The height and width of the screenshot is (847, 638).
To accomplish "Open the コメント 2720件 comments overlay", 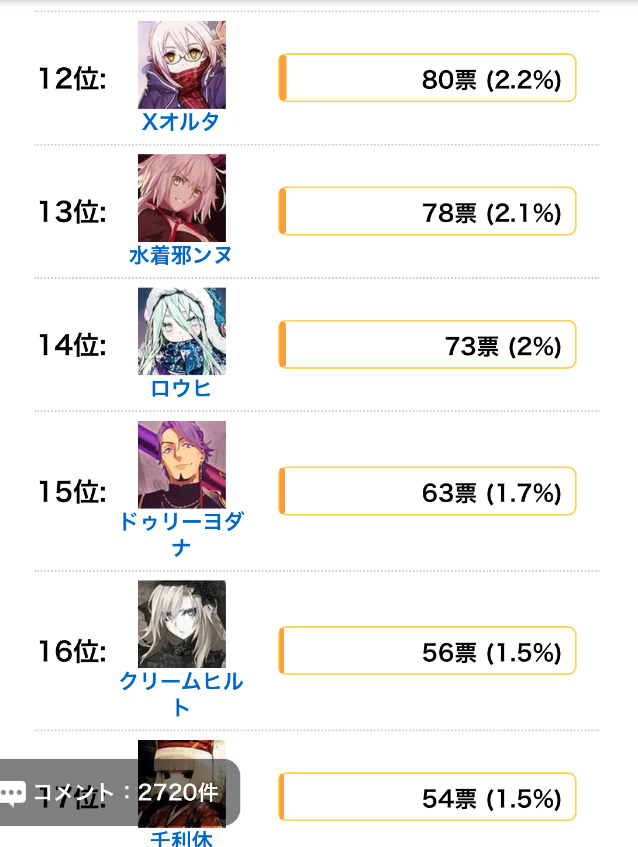I will (126, 793).
